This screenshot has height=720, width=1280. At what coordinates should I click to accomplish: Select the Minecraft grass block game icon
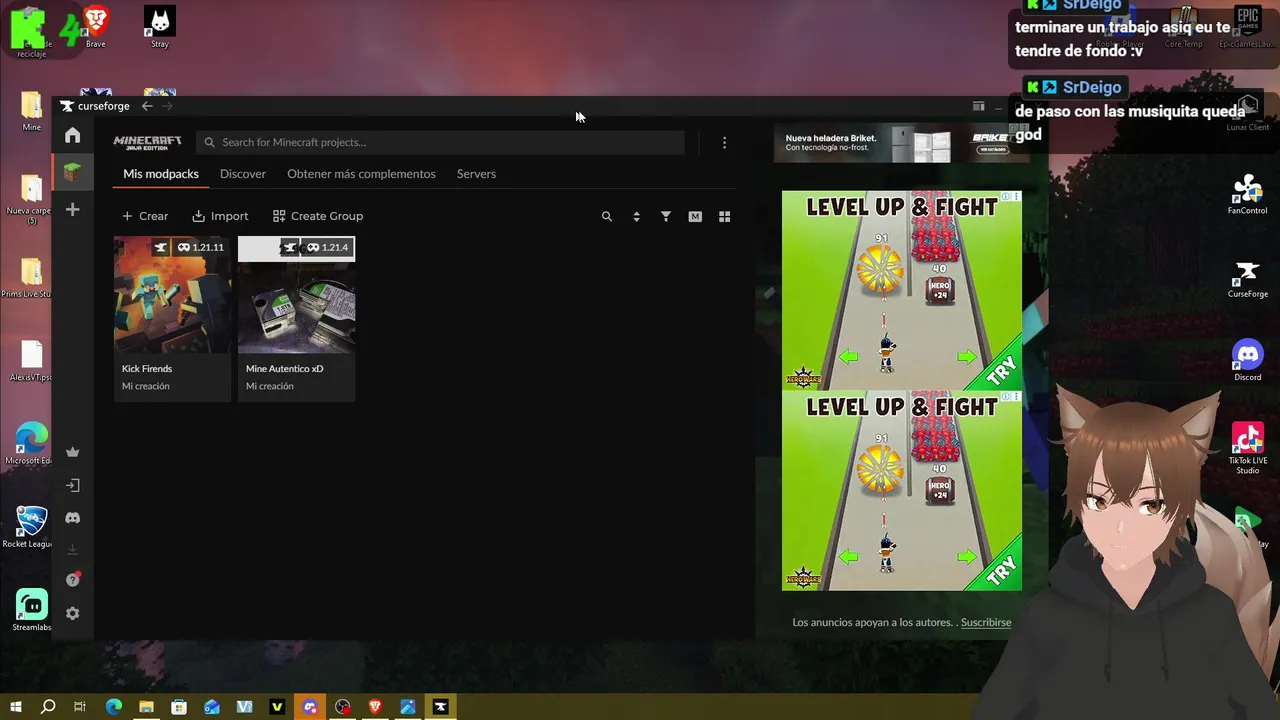pos(72,172)
